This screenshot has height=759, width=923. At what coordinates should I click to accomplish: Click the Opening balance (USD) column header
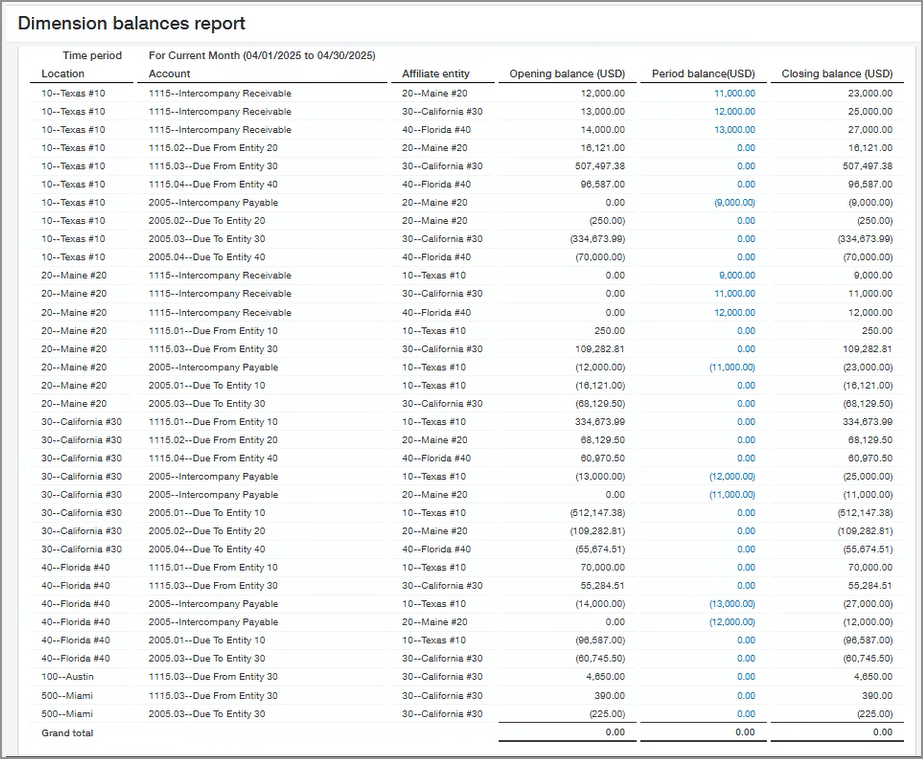[x=565, y=73]
